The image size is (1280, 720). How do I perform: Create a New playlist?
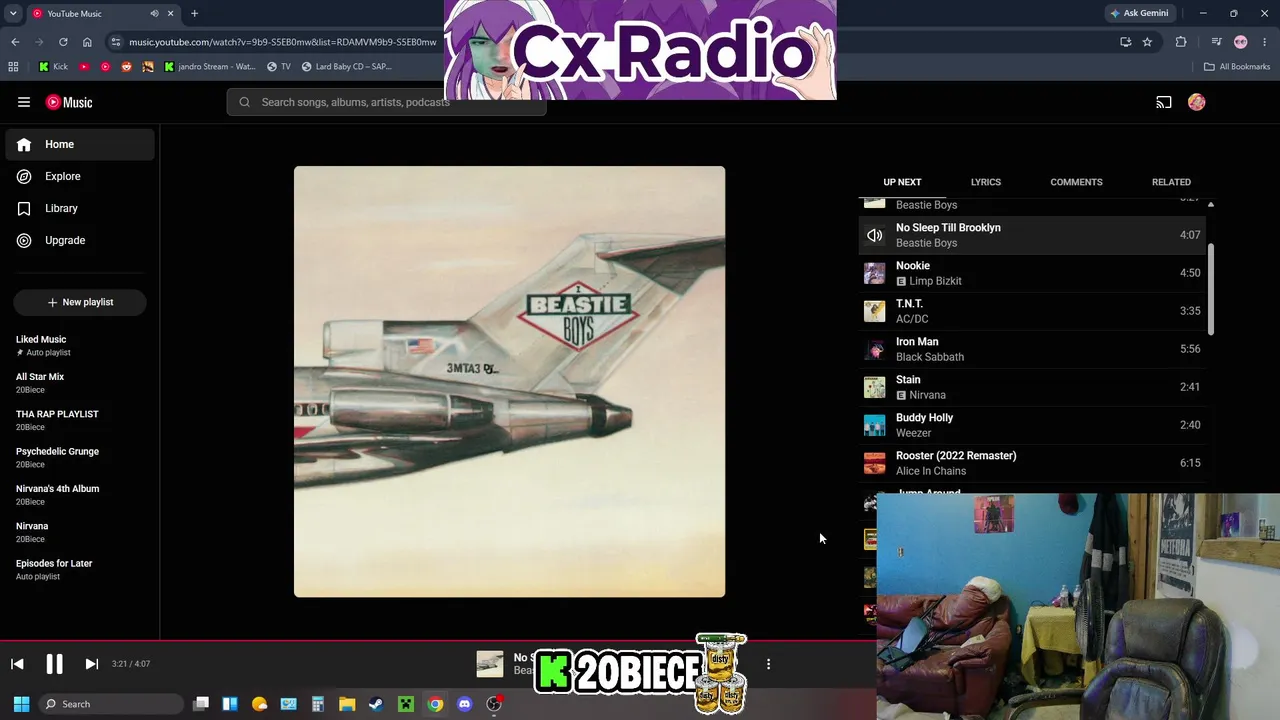point(80,302)
